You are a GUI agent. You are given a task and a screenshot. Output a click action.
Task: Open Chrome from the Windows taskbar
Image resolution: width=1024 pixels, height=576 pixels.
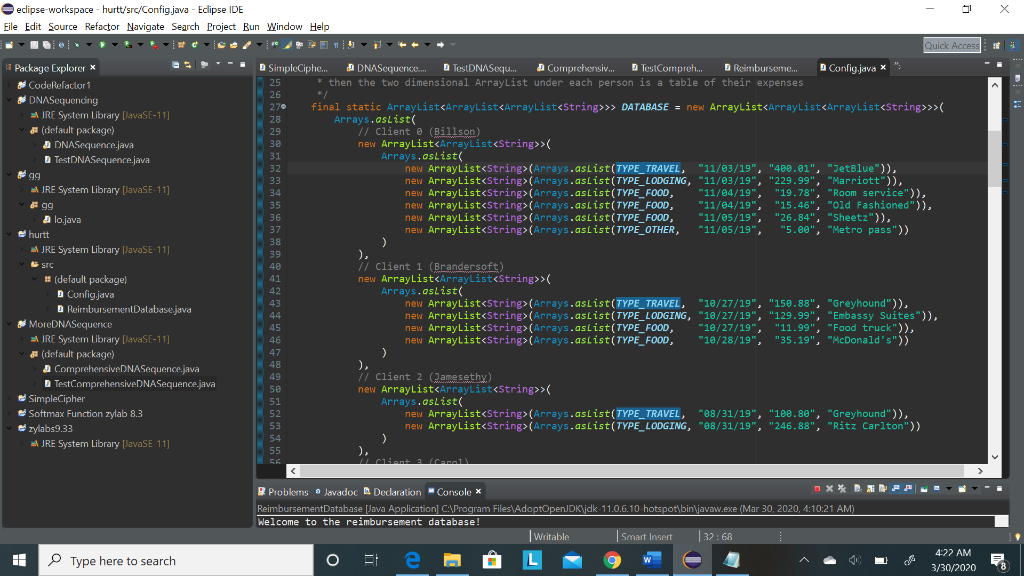point(612,560)
